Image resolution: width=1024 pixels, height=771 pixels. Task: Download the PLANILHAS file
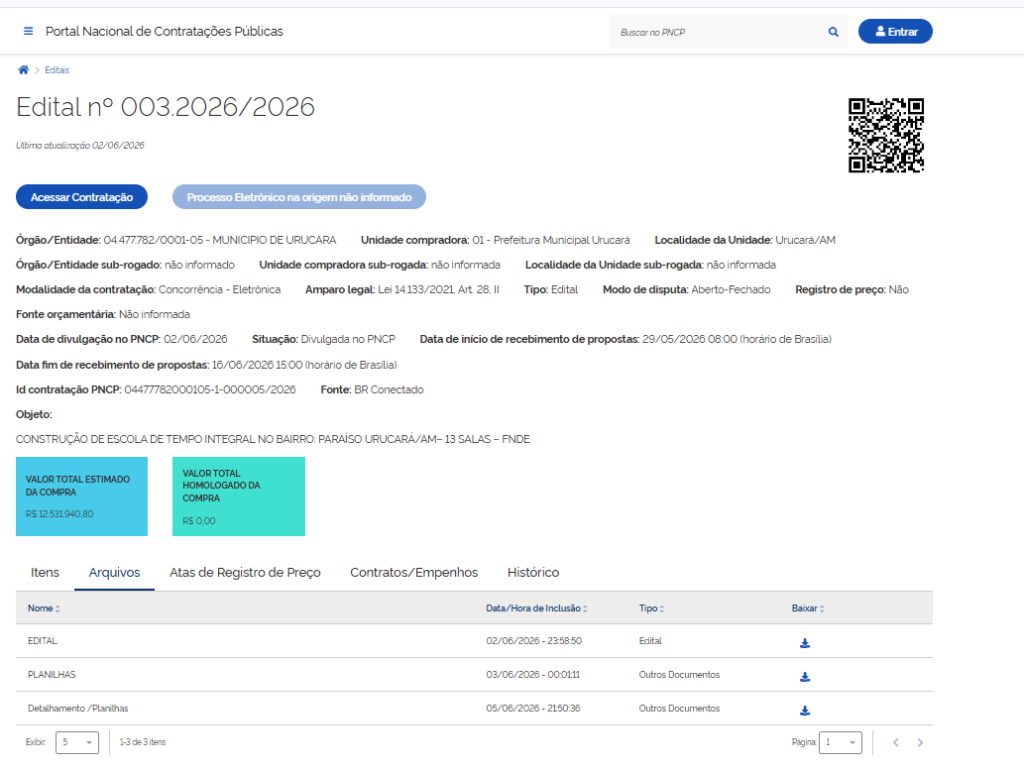point(805,677)
